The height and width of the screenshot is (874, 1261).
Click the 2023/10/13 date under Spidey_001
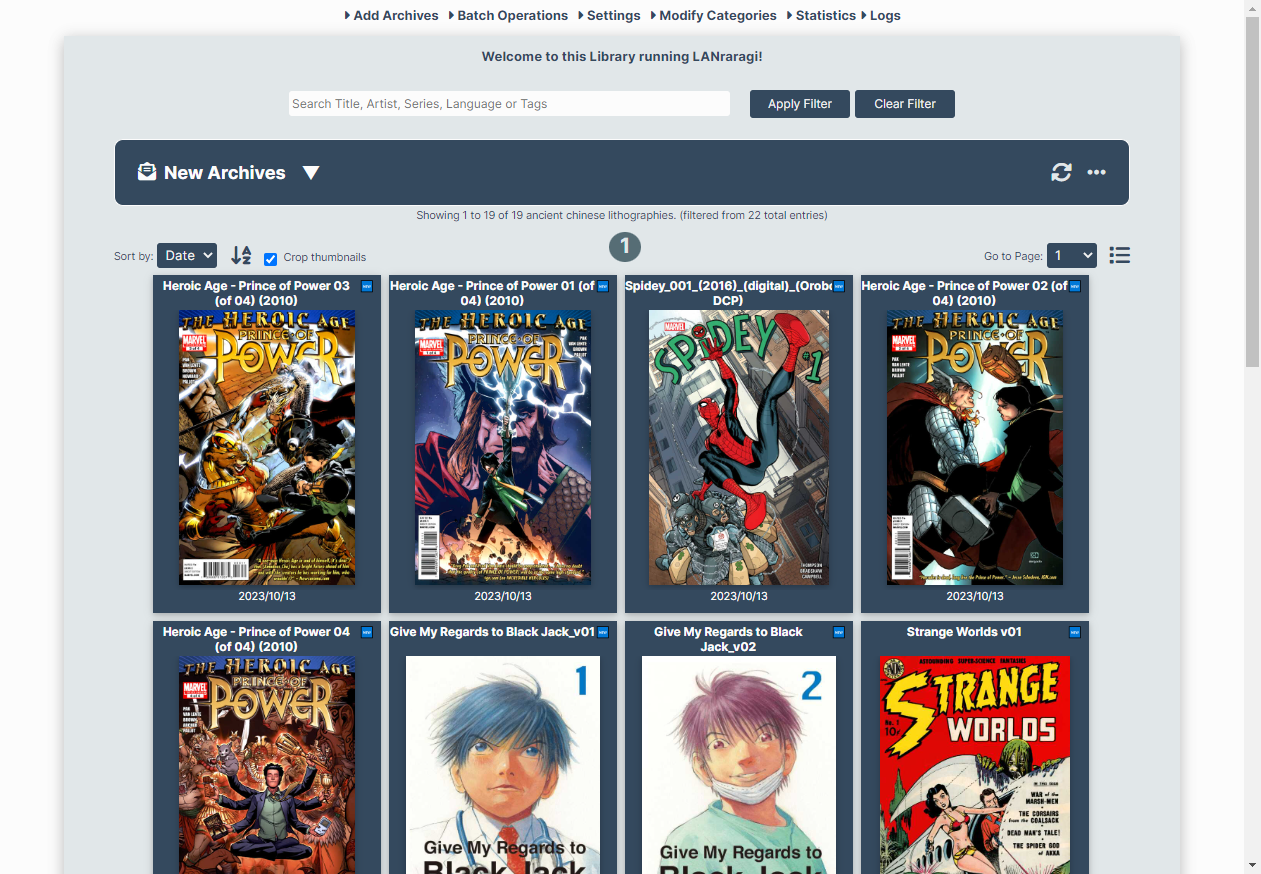tap(739, 596)
